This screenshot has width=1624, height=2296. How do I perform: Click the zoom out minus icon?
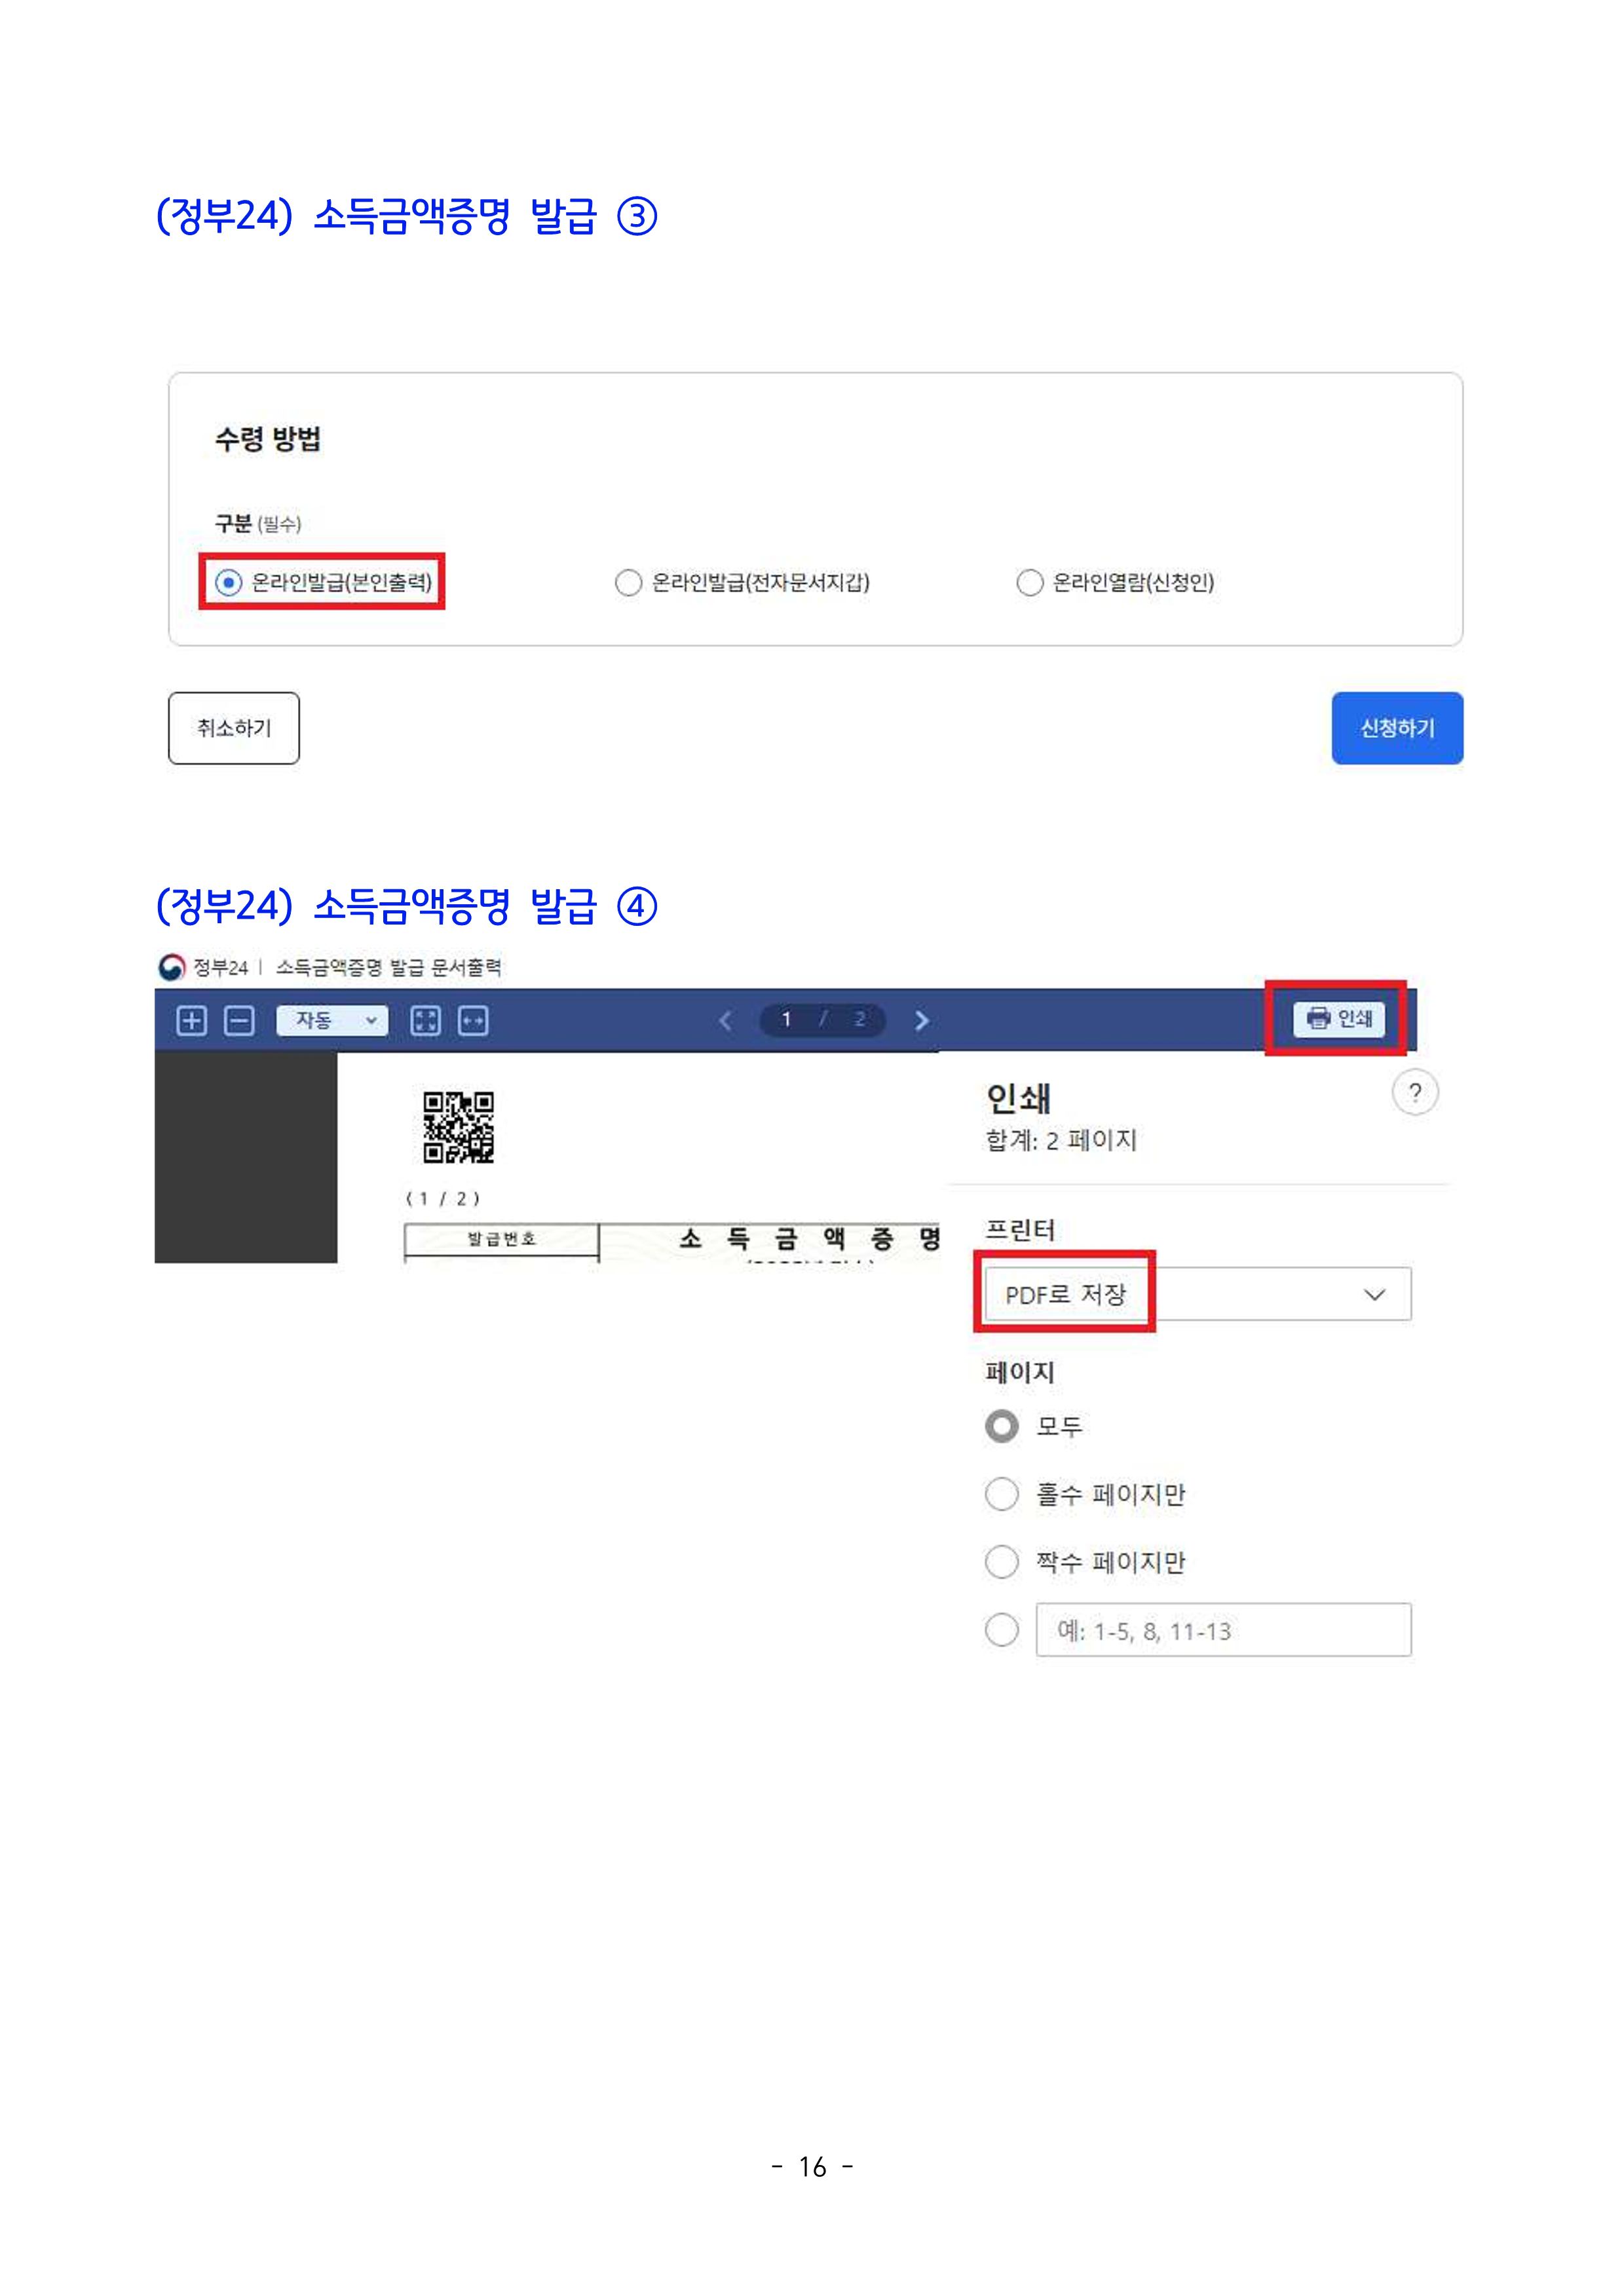(239, 1020)
